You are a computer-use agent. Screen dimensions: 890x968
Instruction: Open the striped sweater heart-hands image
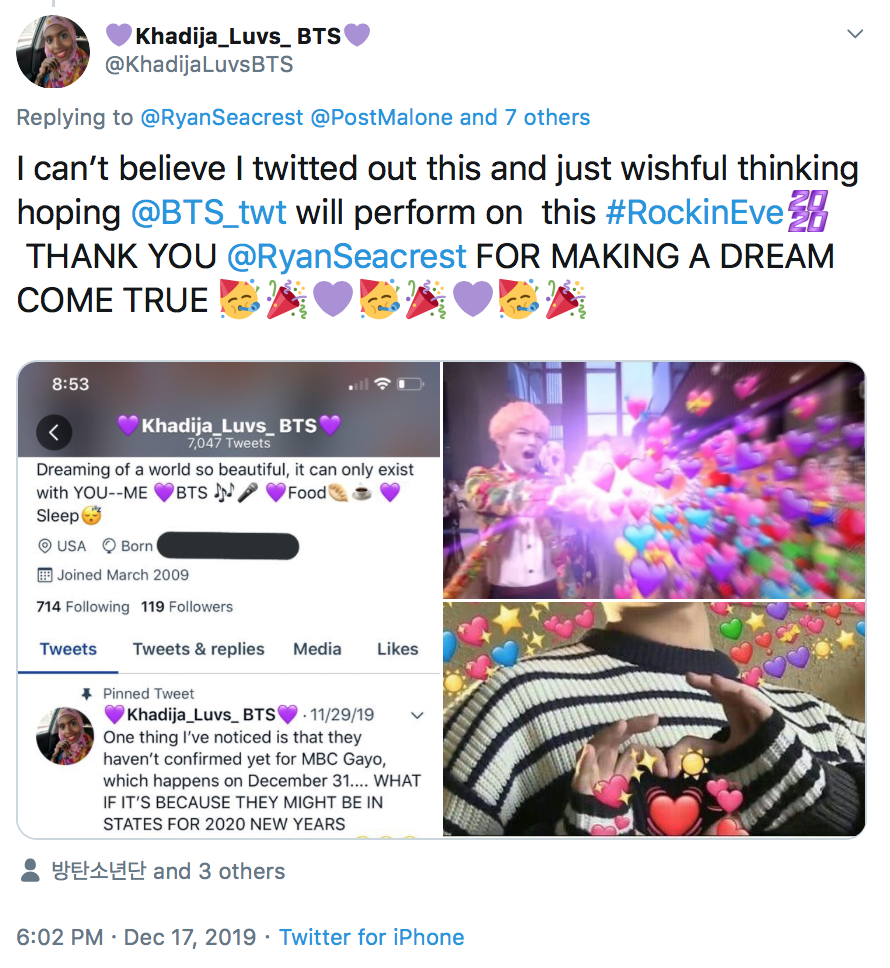pos(654,719)
